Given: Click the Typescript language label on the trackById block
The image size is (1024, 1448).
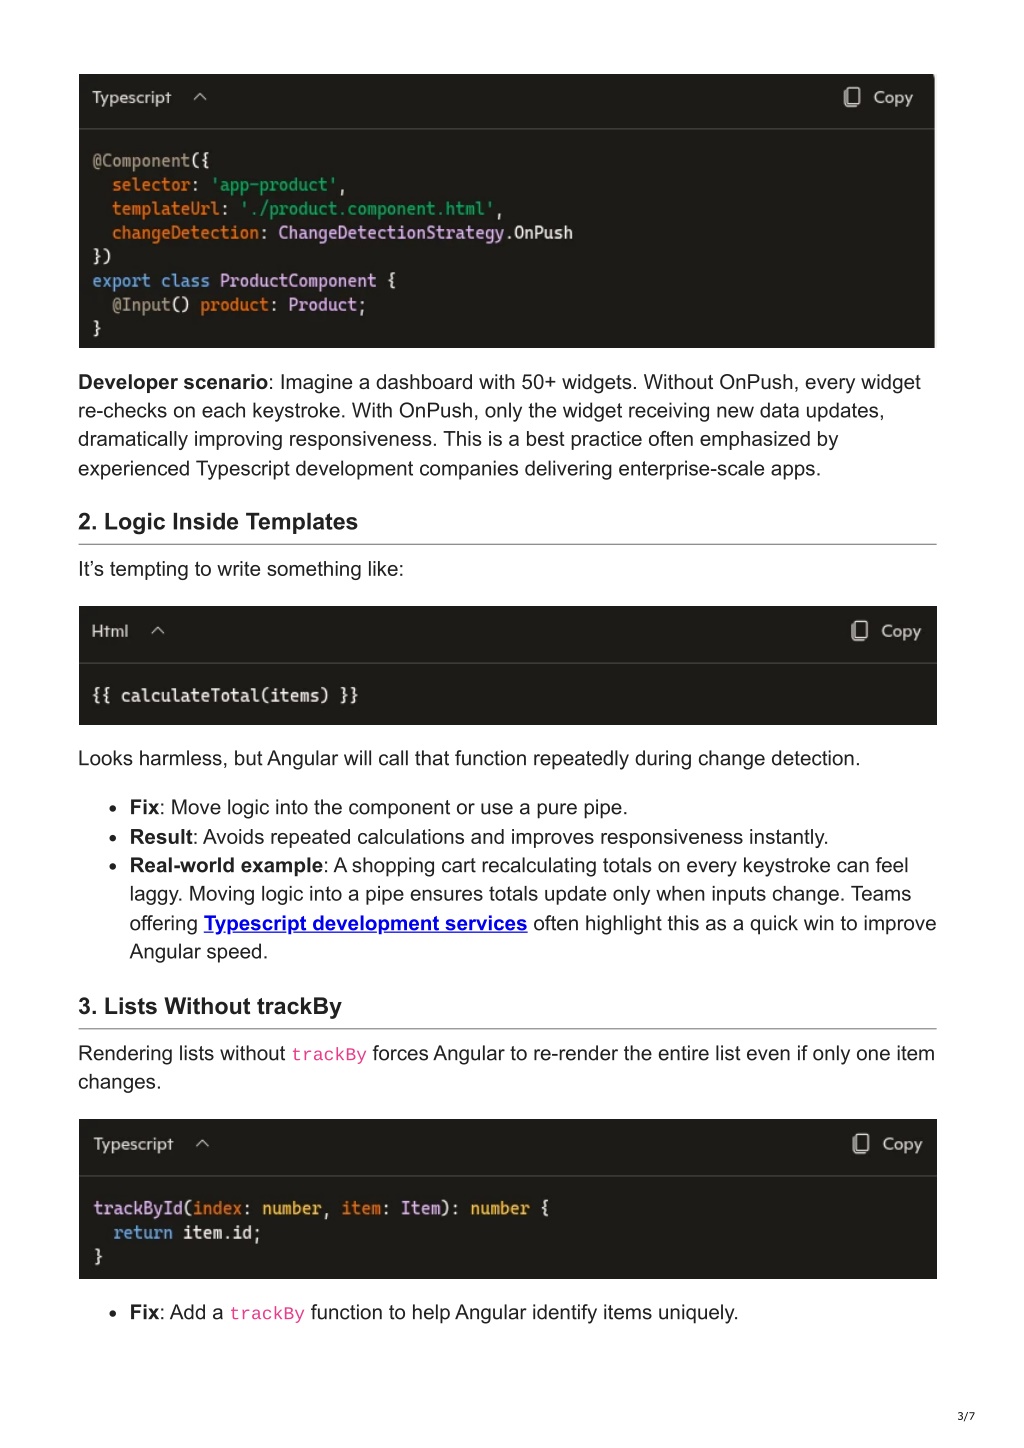Looking at the screenshot, I should click(x=133, y=1144).
